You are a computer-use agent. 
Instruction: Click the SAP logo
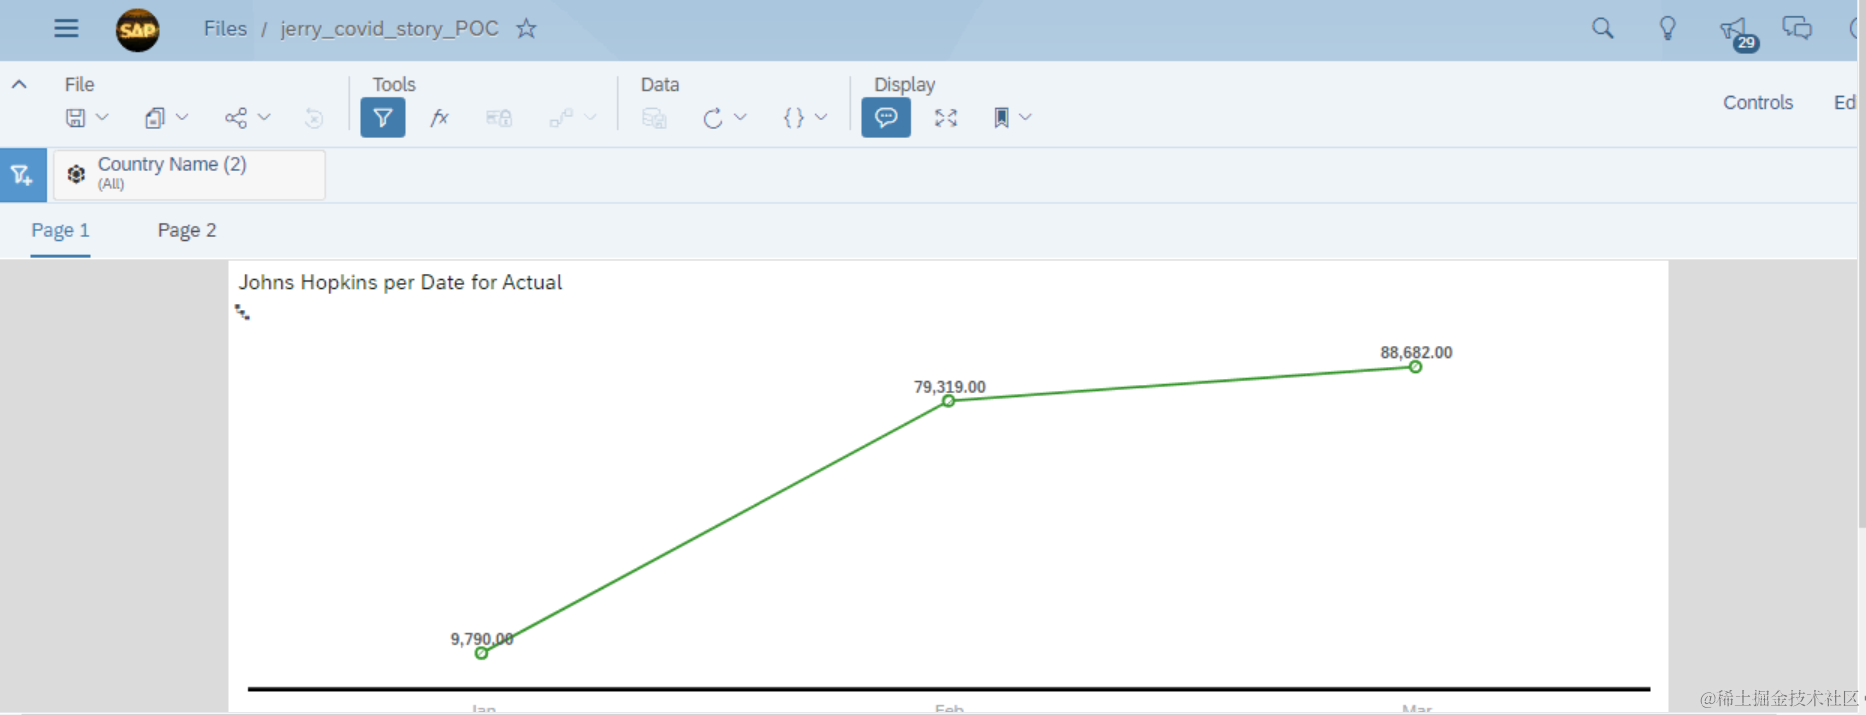[137, 30]
